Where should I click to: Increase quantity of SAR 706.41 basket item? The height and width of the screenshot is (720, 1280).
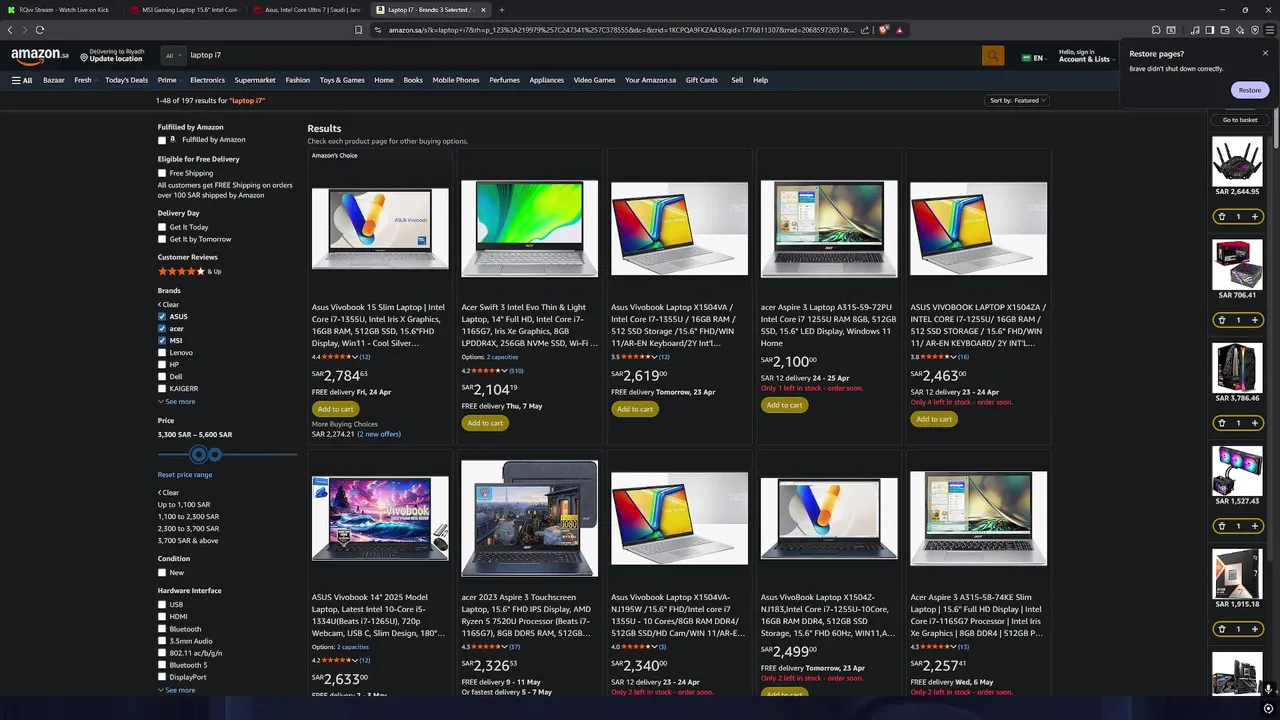pos(1254,320)
